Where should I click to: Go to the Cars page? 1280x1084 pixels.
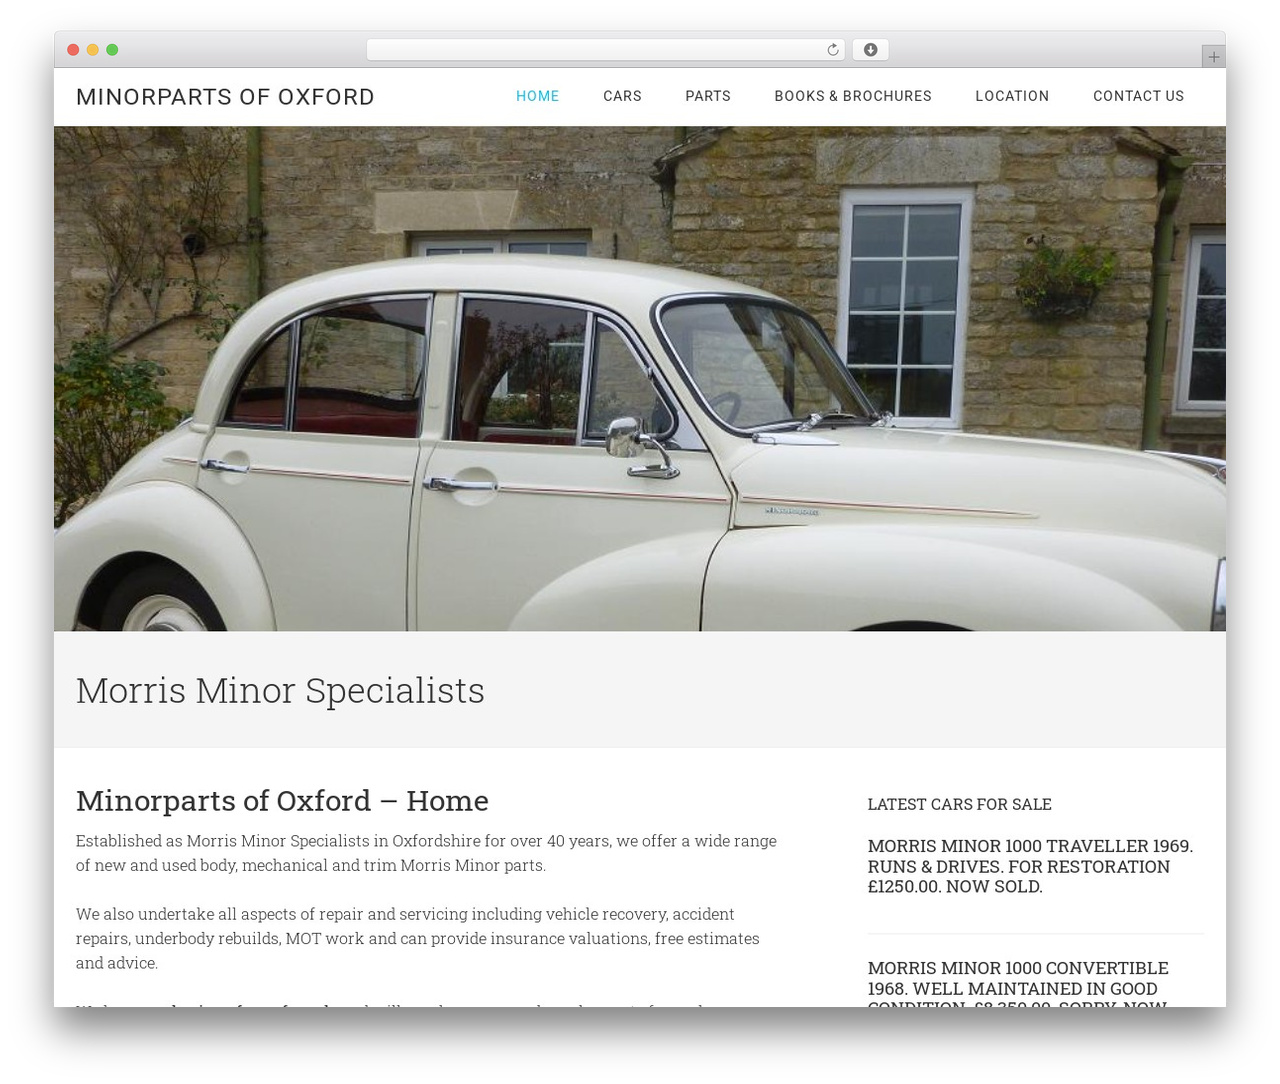(622, 96)
